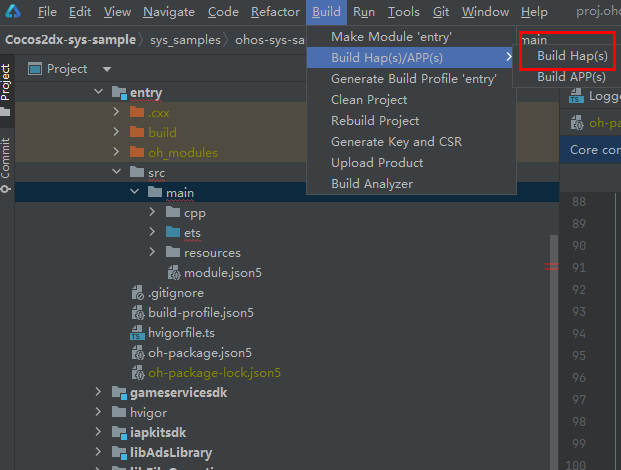Screen dimensions: 621x470
Task: Select Generate Build Profile 'entry'
Action: [x=411, y=79]
